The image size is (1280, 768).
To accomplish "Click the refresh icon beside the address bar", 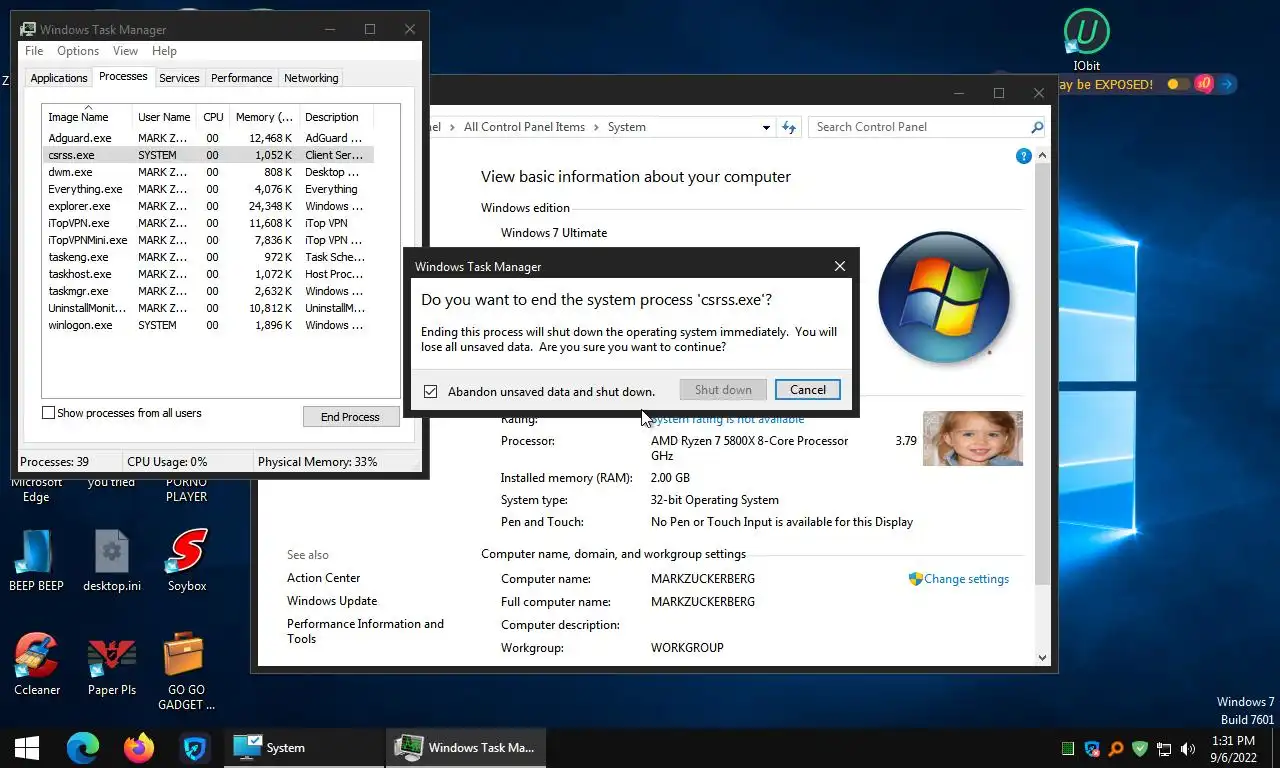I will click(x=789, y=127).
